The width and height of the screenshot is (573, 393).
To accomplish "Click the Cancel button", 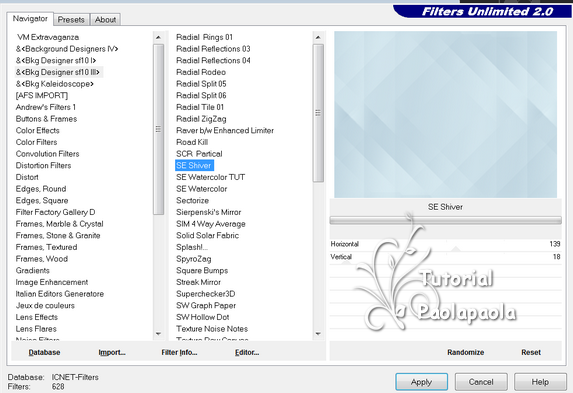I will pos(481,382).
